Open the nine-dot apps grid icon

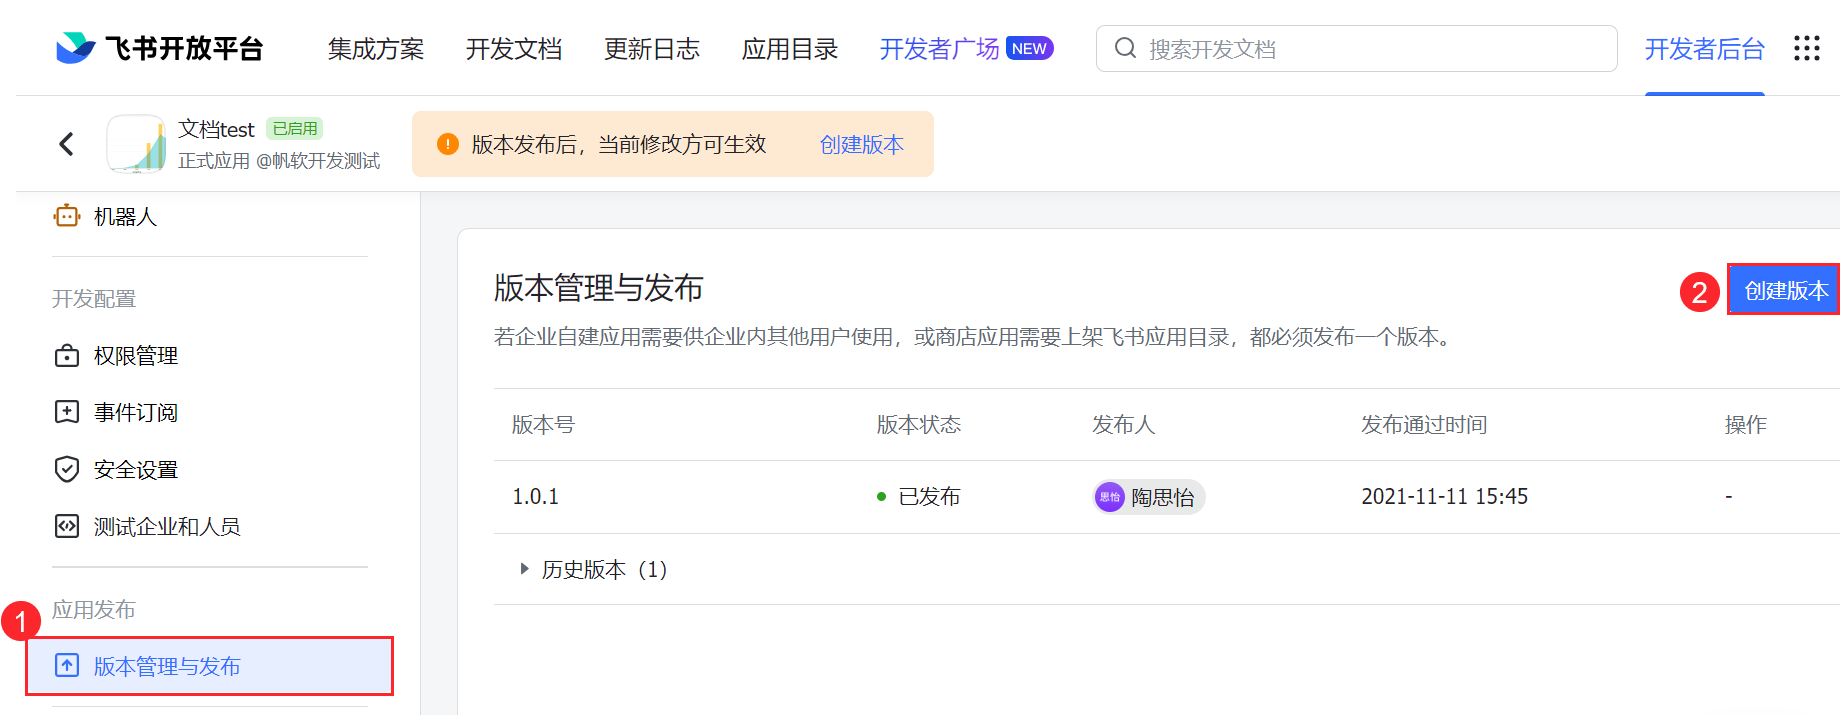point(1806,48)
